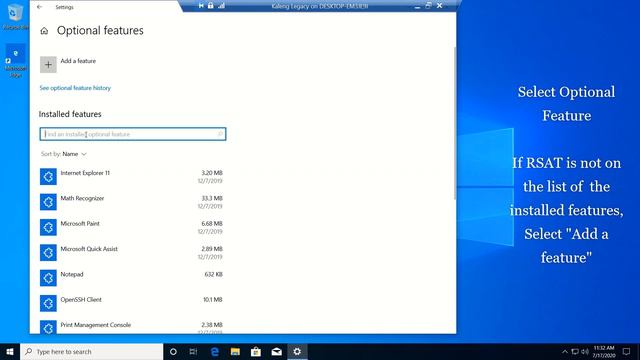Launch Microsoft Edge from the taskbar
This screenshot has height=360, width=640.
(x=215, y=351)
